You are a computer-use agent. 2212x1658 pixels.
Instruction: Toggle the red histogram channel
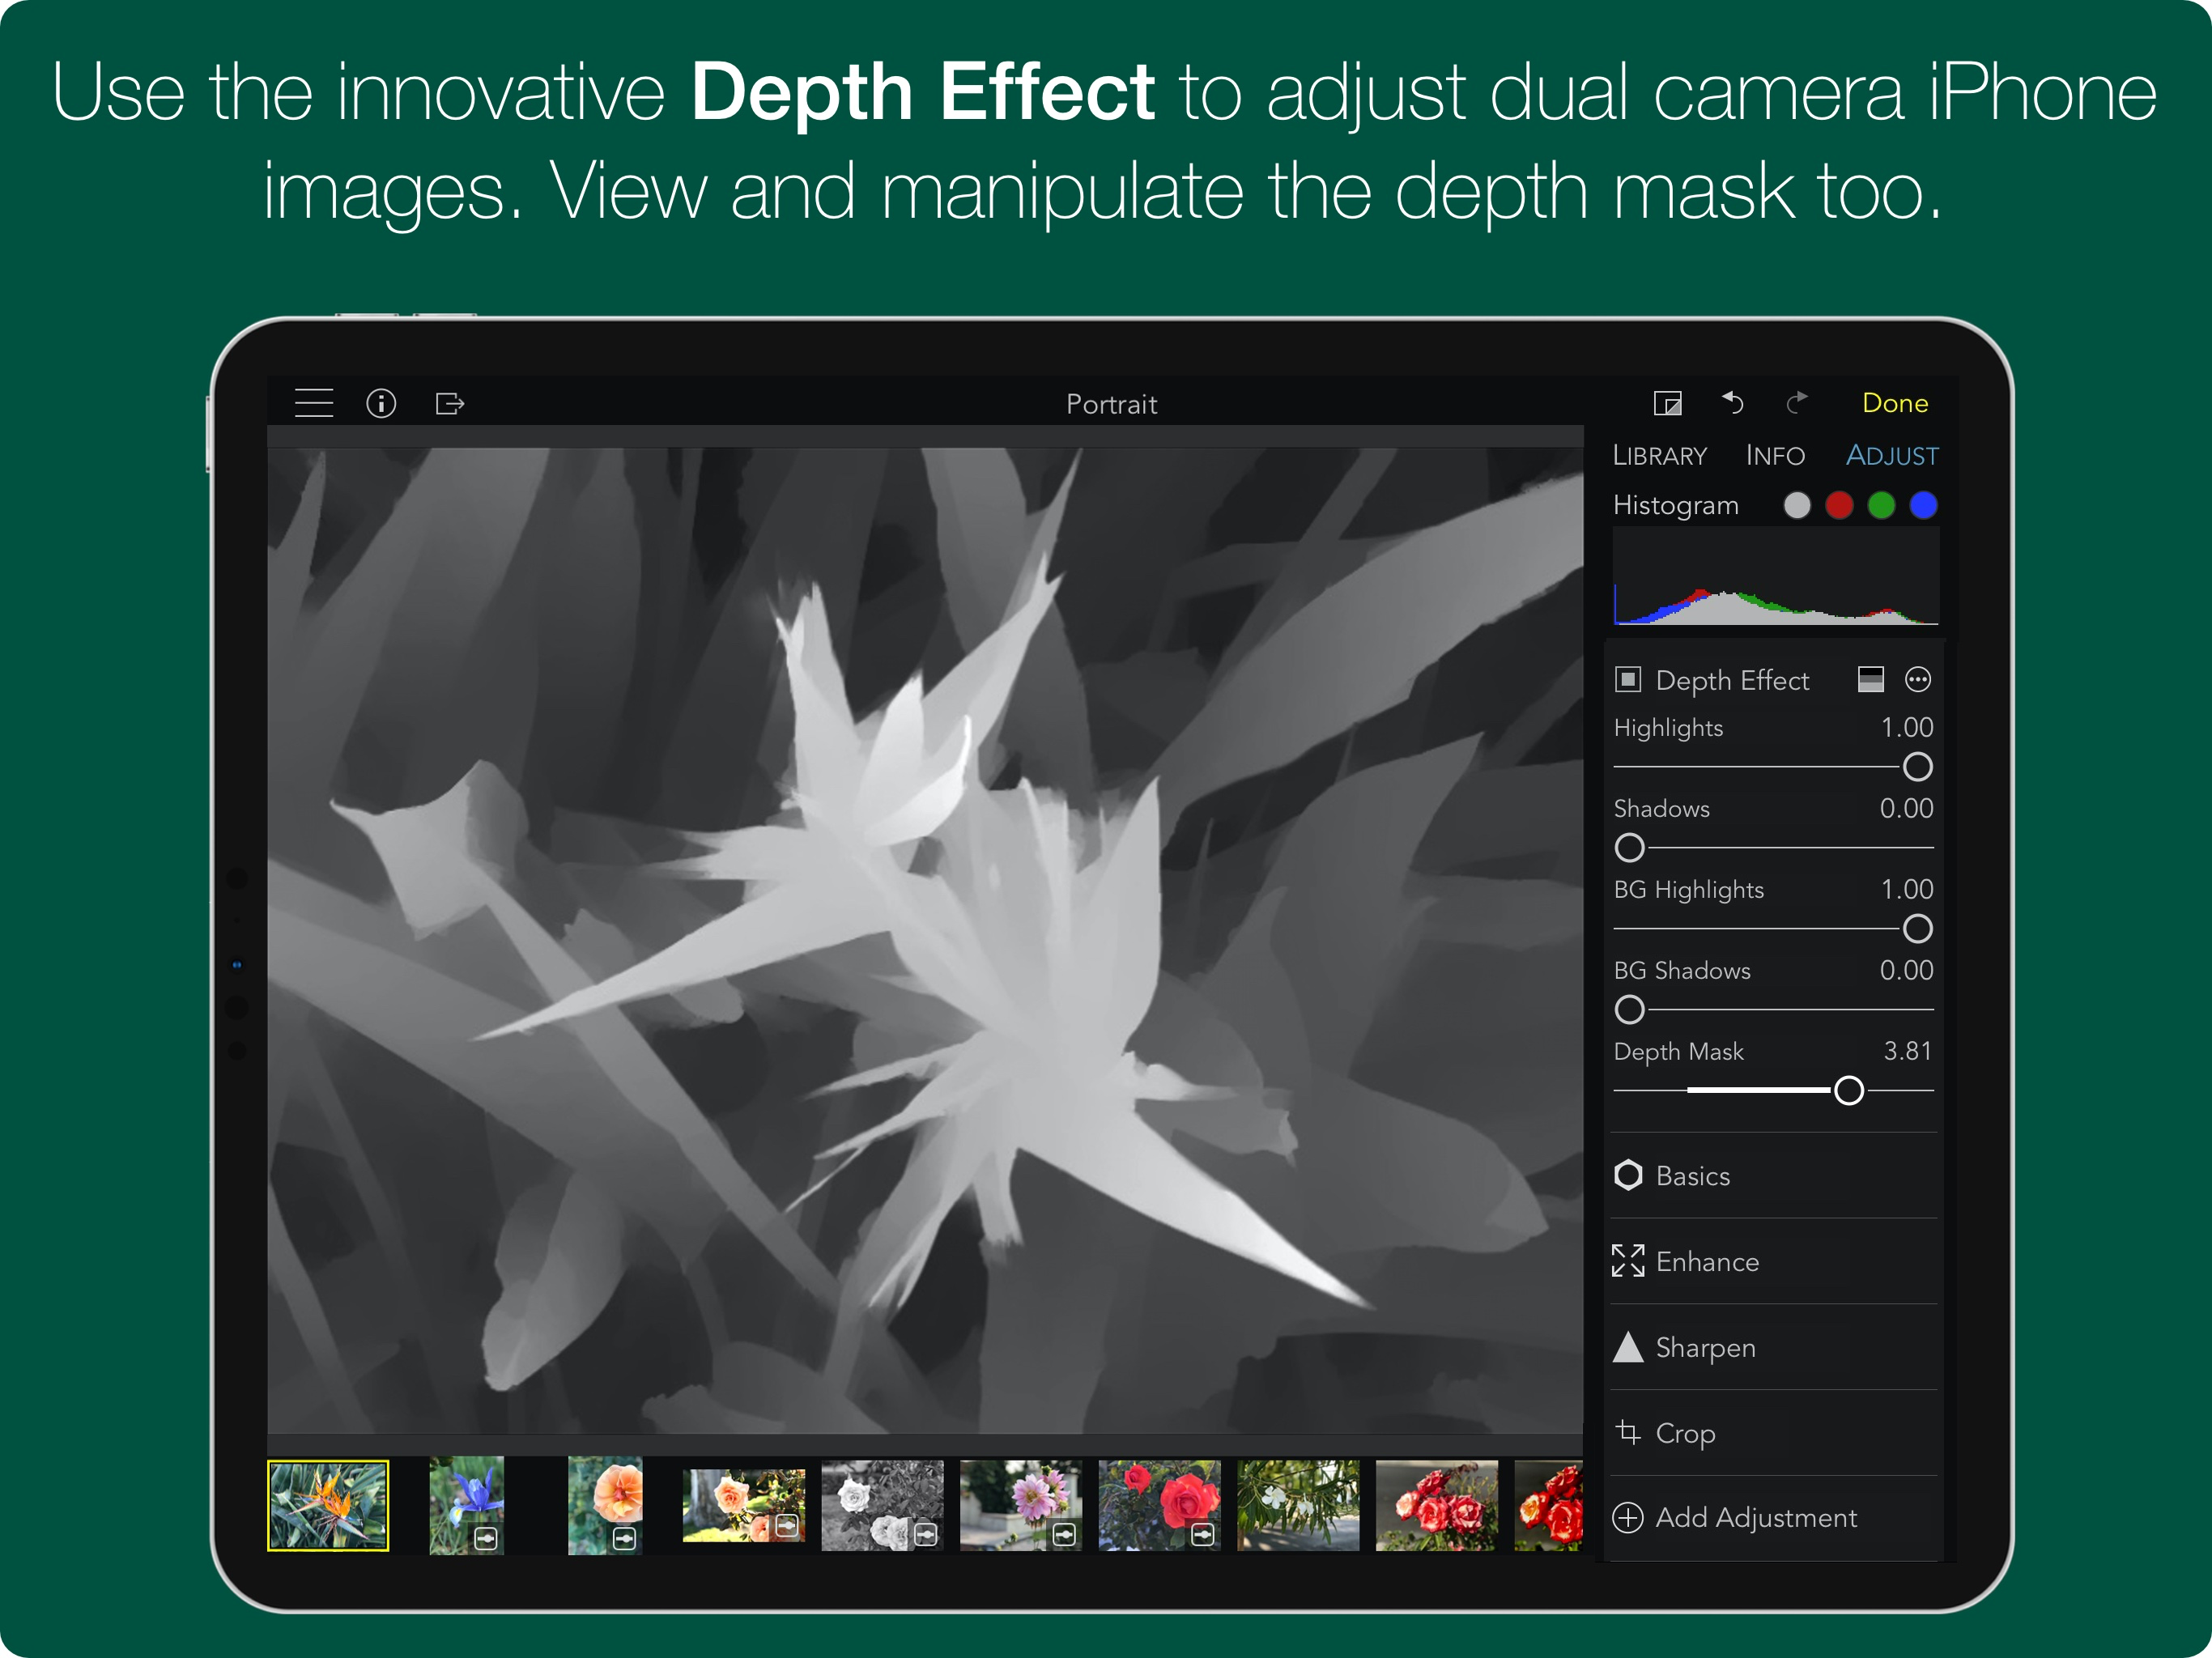[1838, 506]
